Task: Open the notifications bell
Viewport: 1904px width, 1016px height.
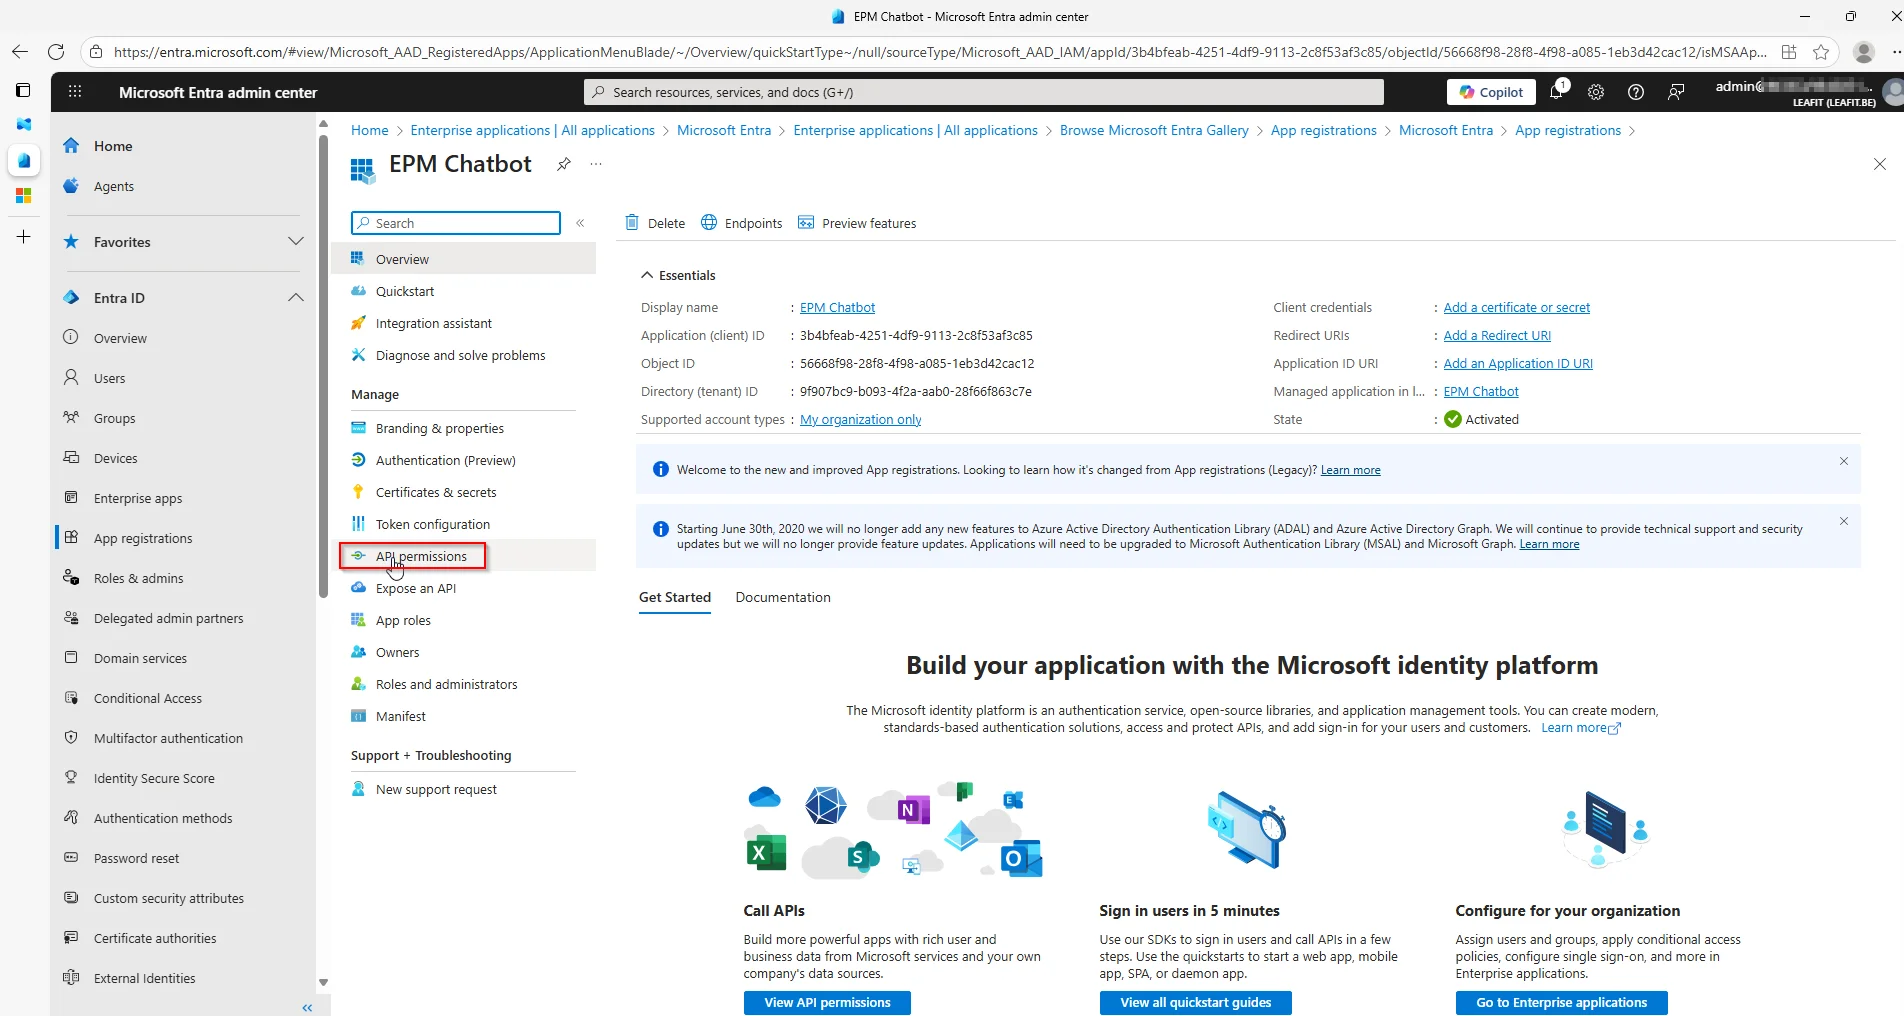Action: coord(1557,91)
